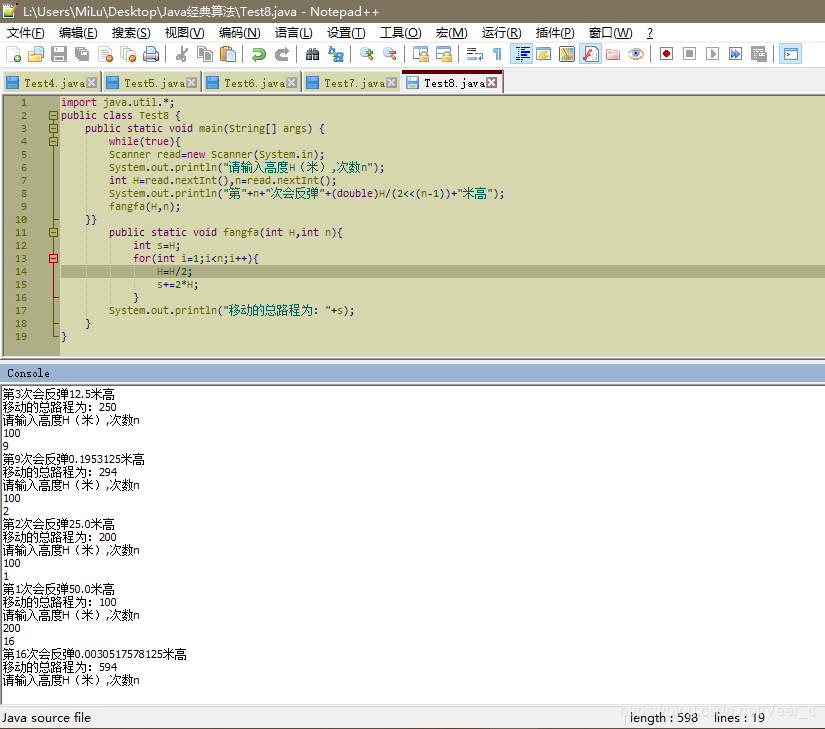The width and height of the screenshot is (825, 729).
Task: Close the Test8.java tab
Action: pos(491,83)
